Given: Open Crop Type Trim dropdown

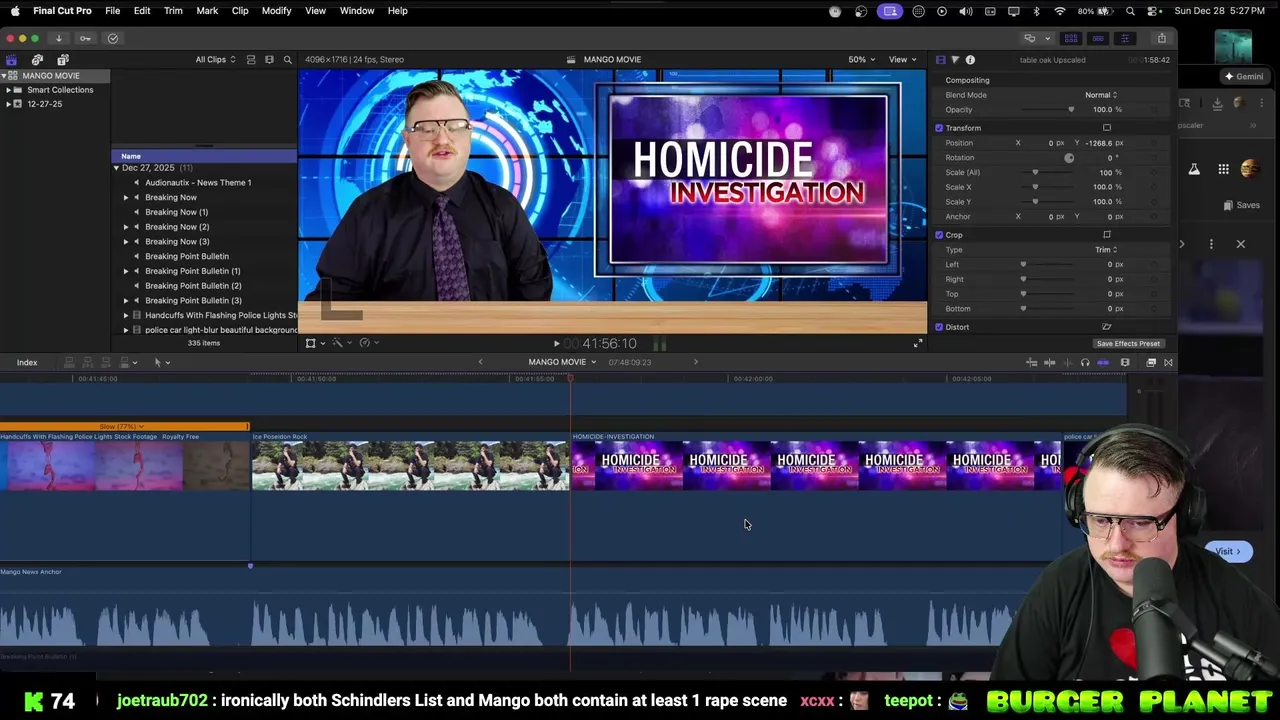Looking at the screenshot, I should point(1106,250).
